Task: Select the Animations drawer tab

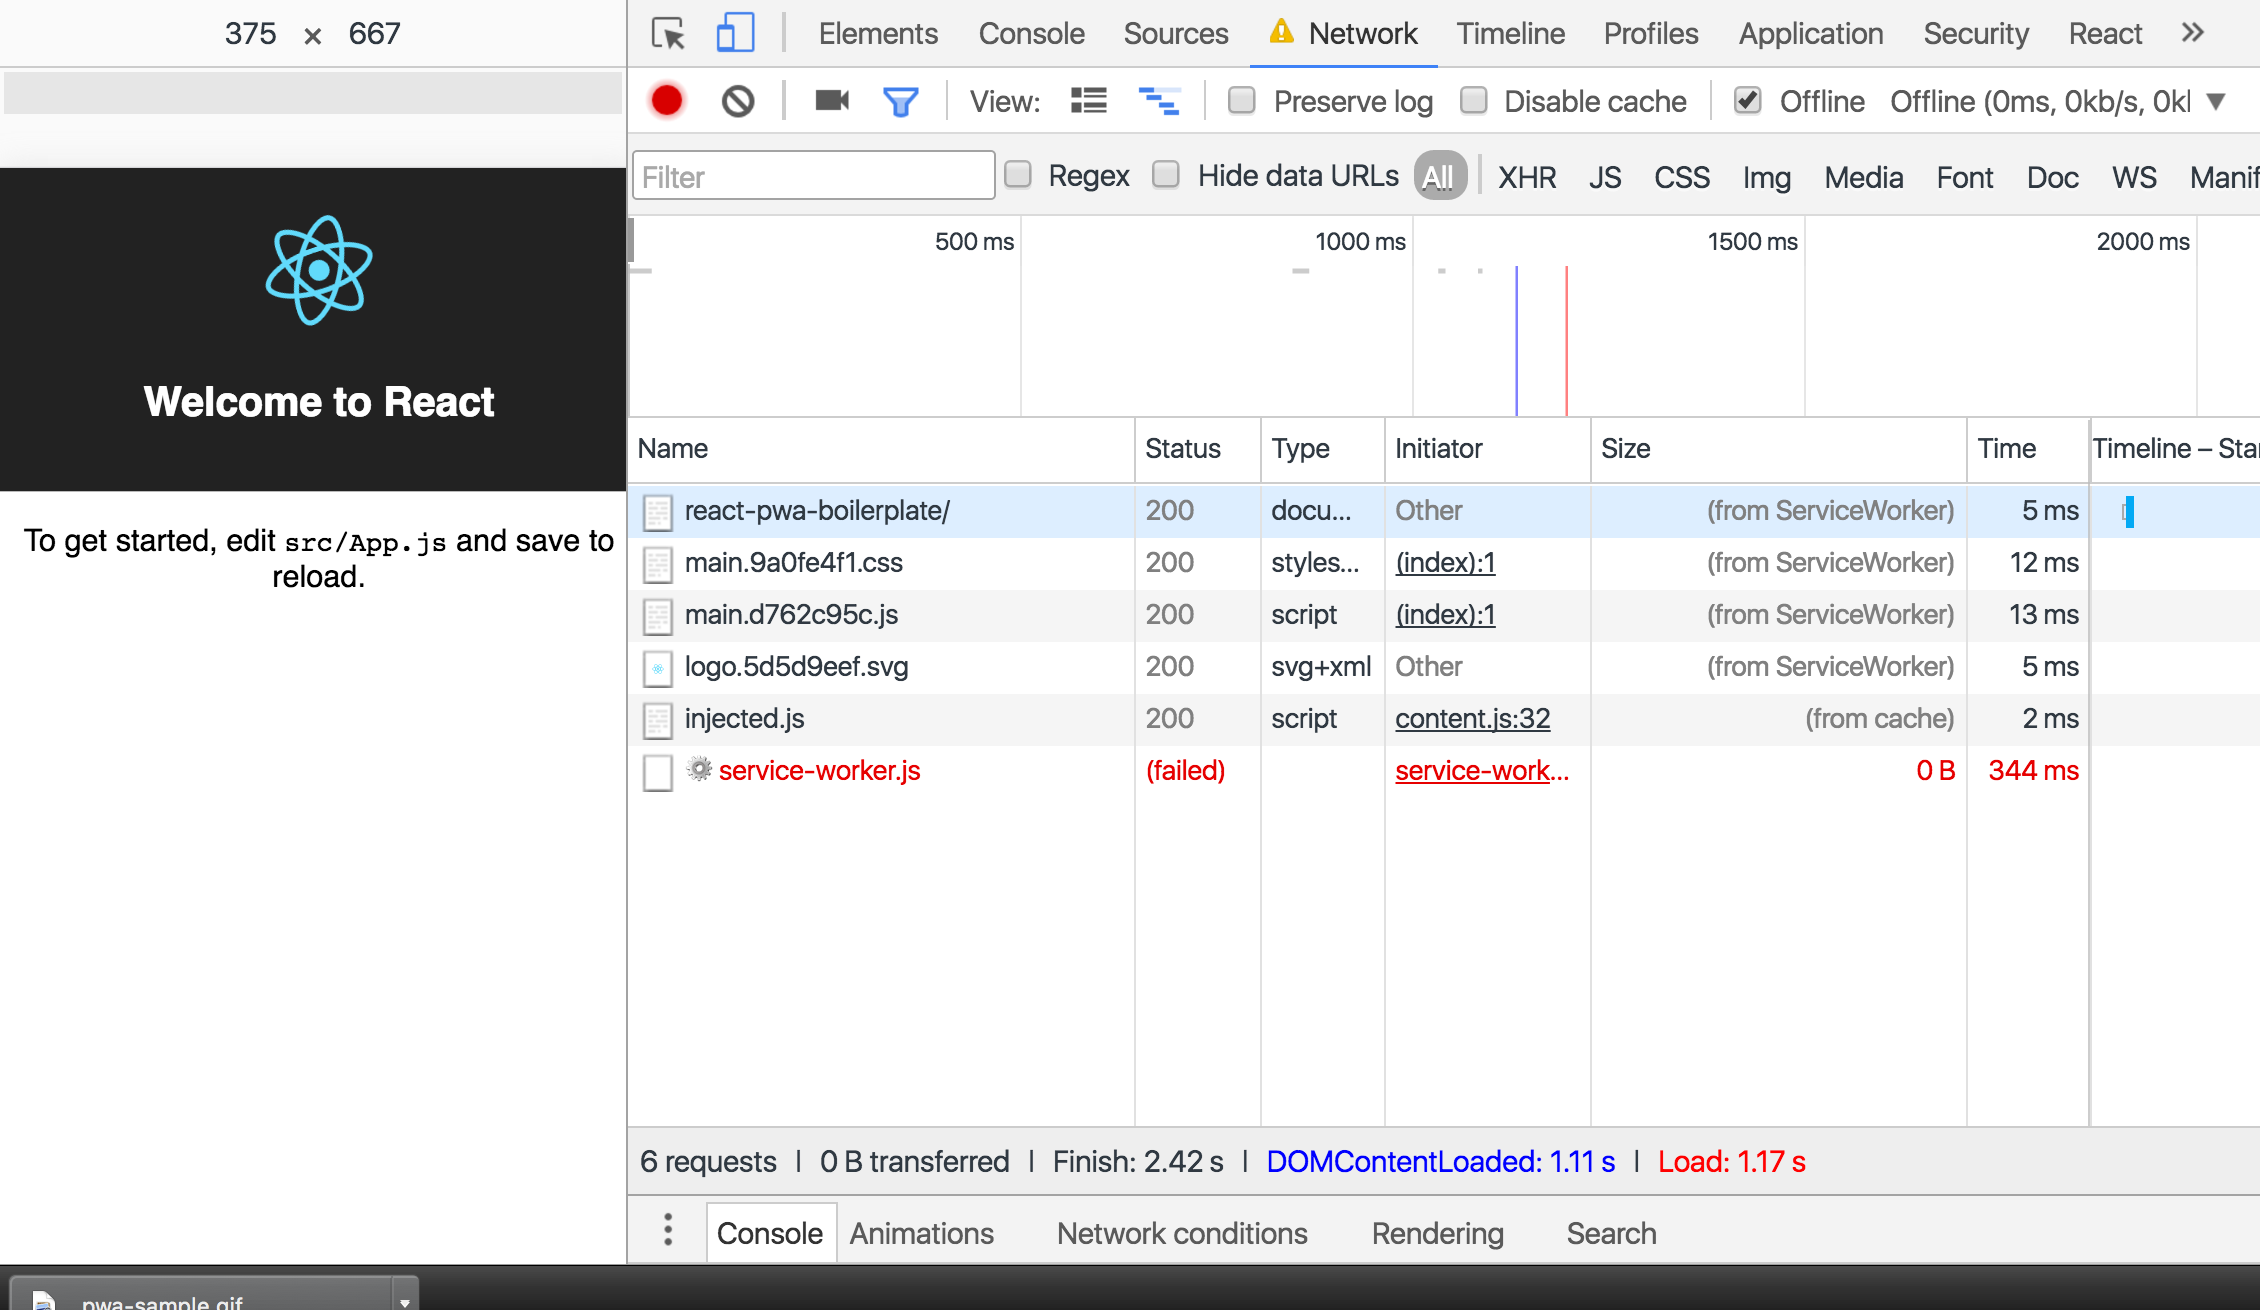Action: pos(922,1233)
